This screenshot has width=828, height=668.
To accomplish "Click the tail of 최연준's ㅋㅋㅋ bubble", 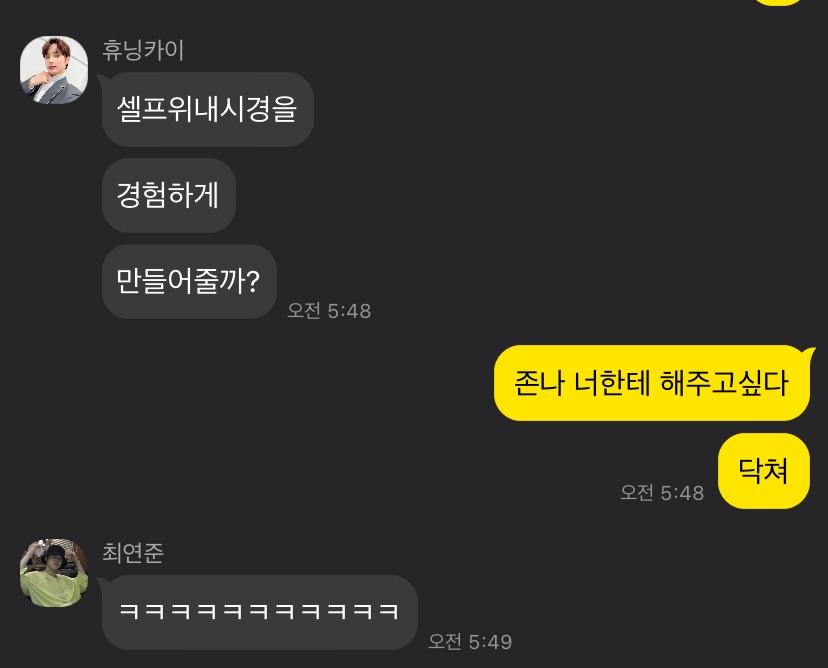I will (101, 582).
